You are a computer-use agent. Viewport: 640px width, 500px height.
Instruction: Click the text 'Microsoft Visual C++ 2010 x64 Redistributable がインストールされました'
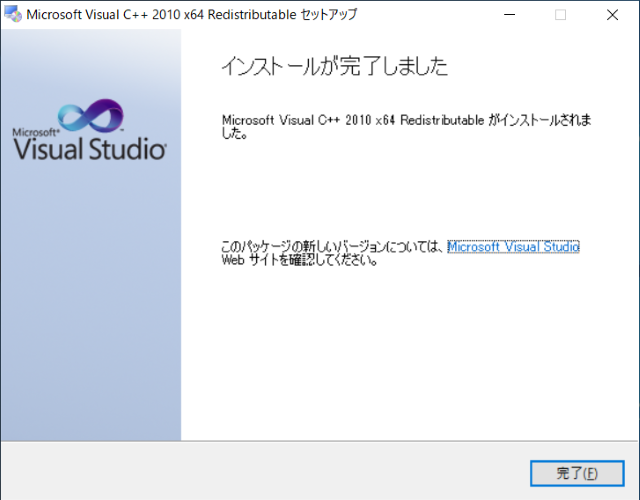(407, 126)
